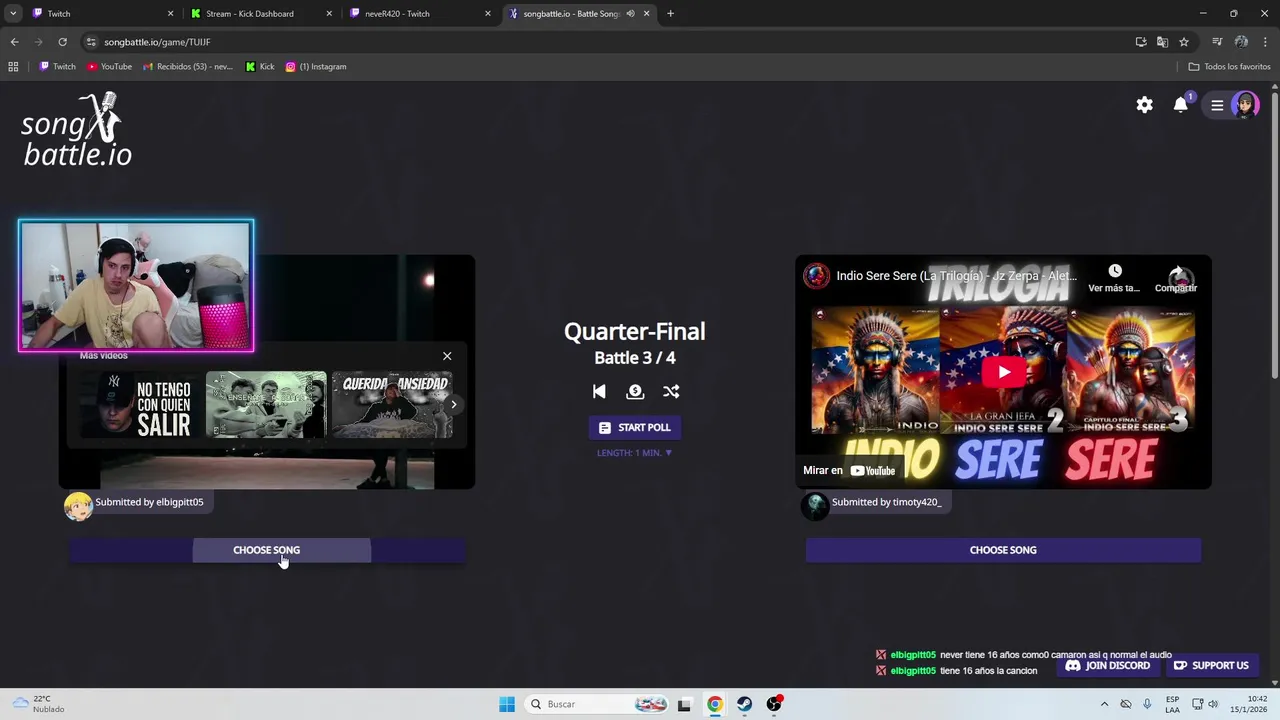Open Mirar en YouTube link

coord(849,470)
